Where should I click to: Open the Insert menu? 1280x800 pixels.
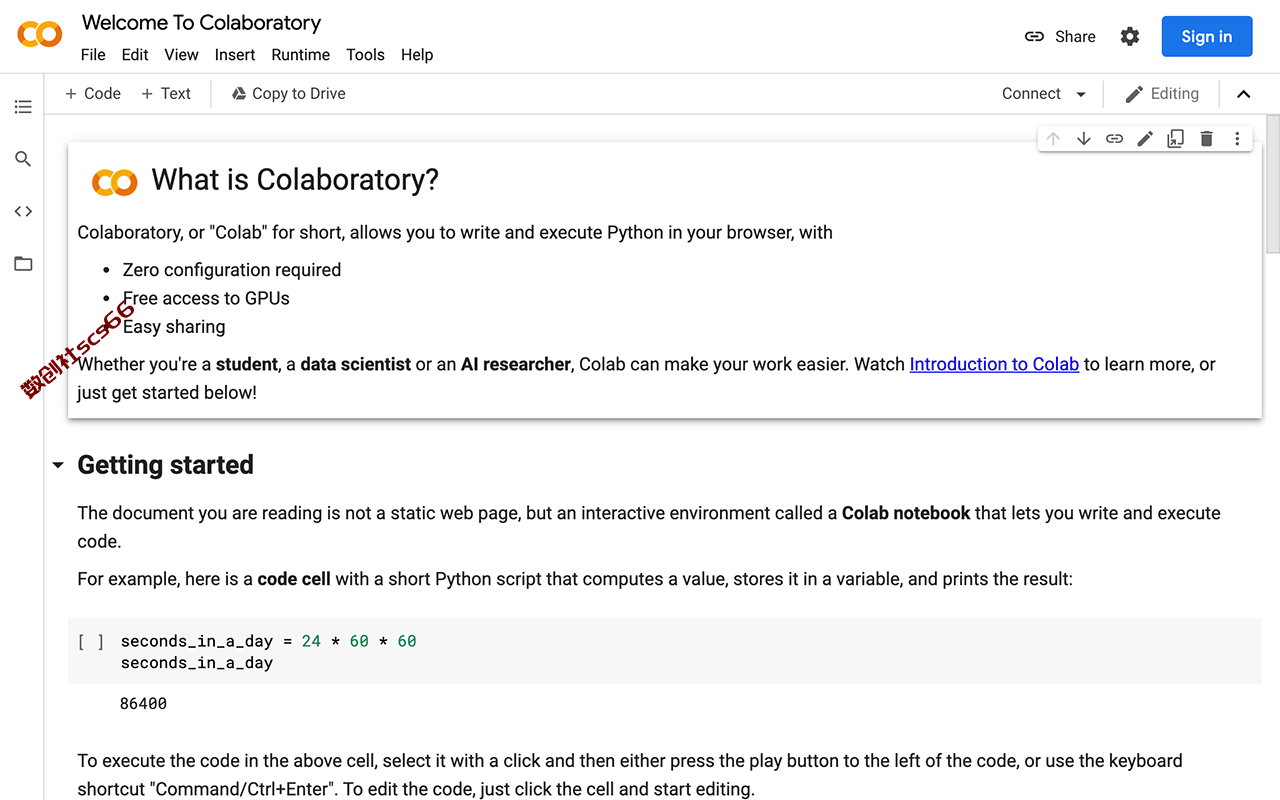click(235, 55)
